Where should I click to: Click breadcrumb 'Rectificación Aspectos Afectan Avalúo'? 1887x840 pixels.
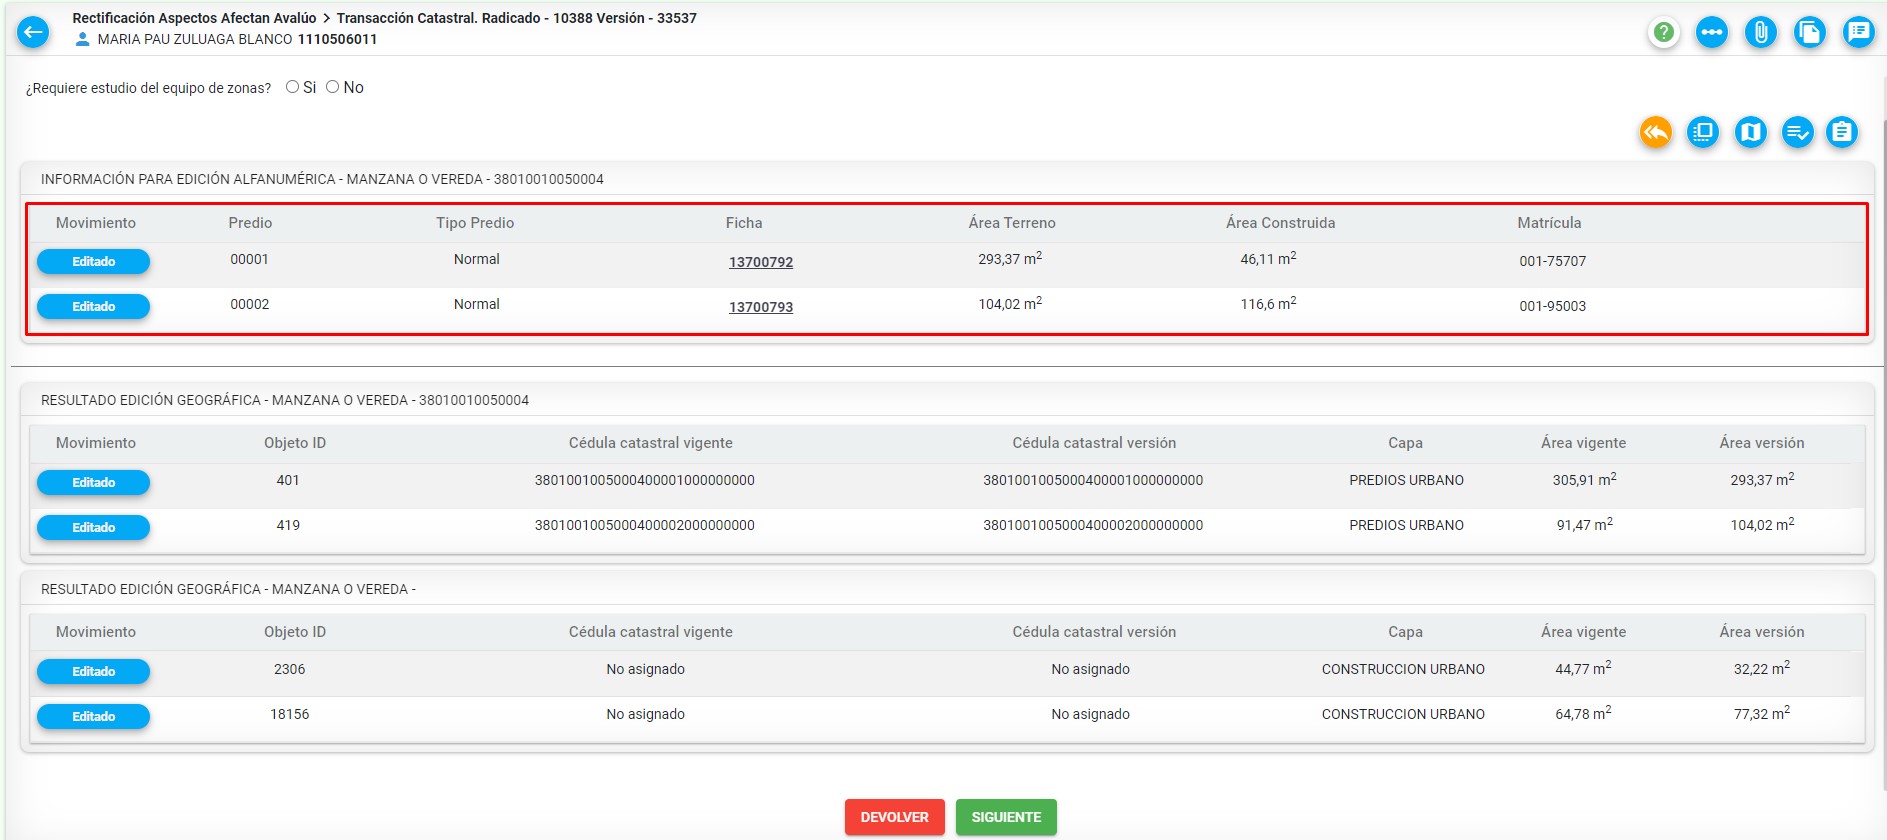(194, 18)
